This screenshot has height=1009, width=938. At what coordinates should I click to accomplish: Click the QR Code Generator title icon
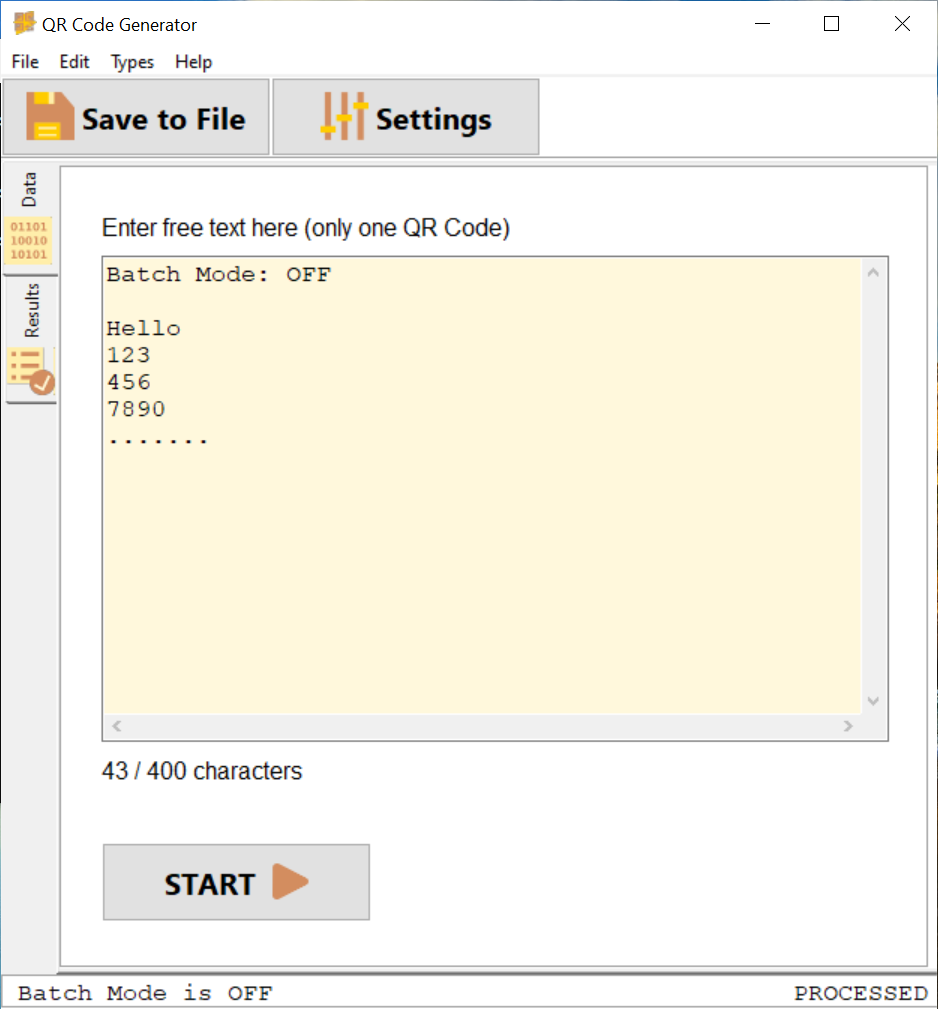24,24
